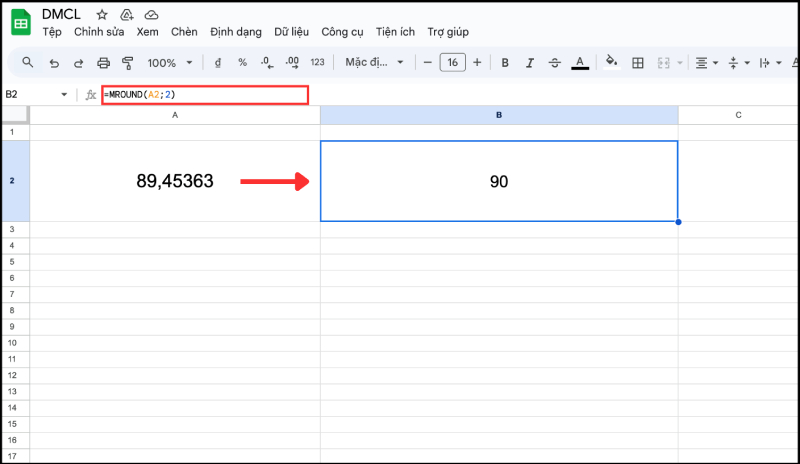This screenshot has height=464, width=800.
Task: Toggle italic formatting
Action: (530, 63)
